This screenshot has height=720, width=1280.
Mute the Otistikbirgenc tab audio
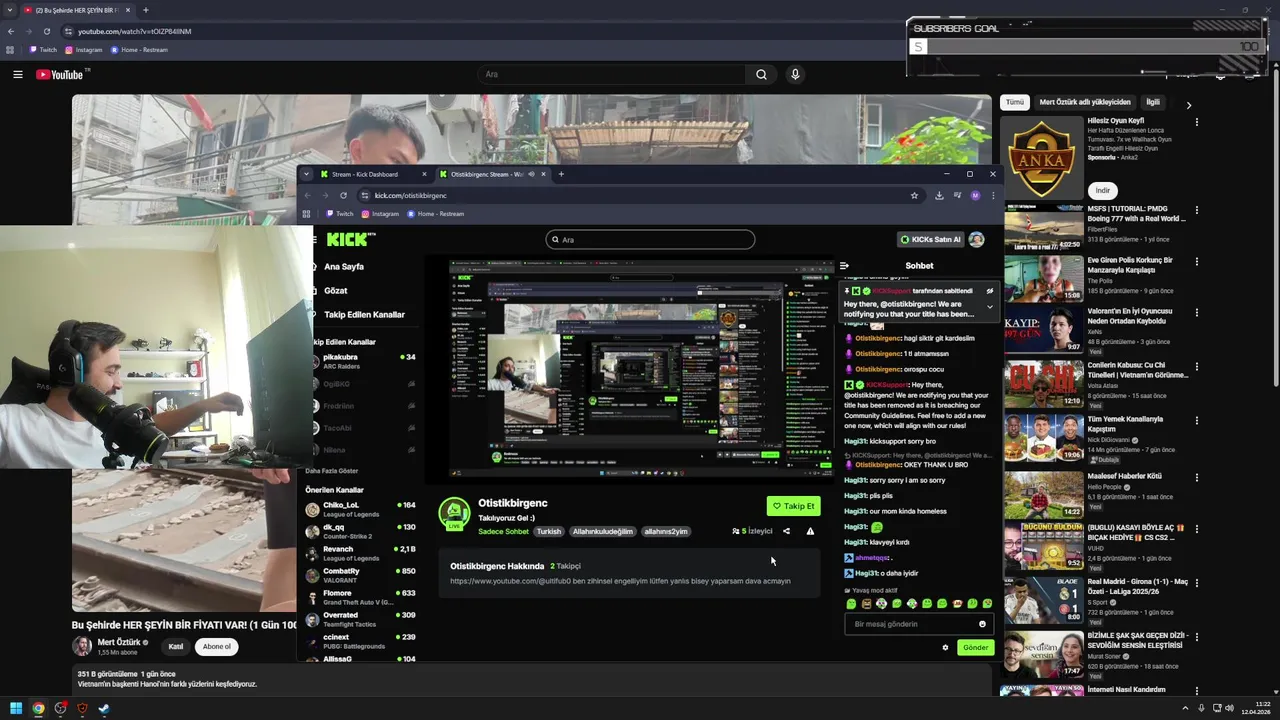pos(531,174)
